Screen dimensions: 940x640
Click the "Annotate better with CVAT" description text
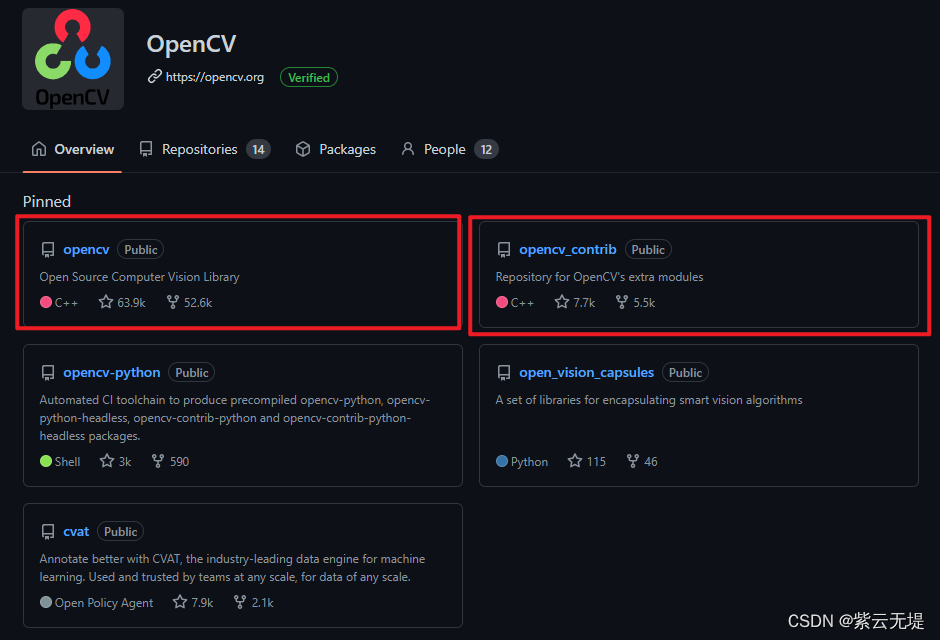(233, 567)
